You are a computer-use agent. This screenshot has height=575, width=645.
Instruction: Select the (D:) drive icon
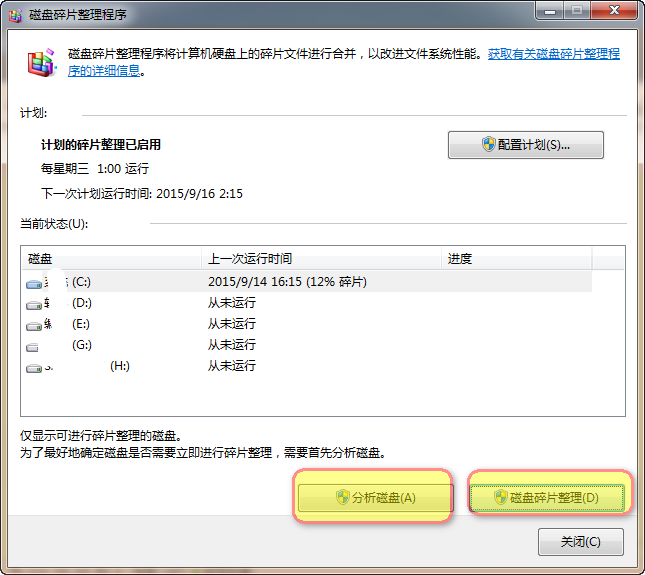click(35, 304)
